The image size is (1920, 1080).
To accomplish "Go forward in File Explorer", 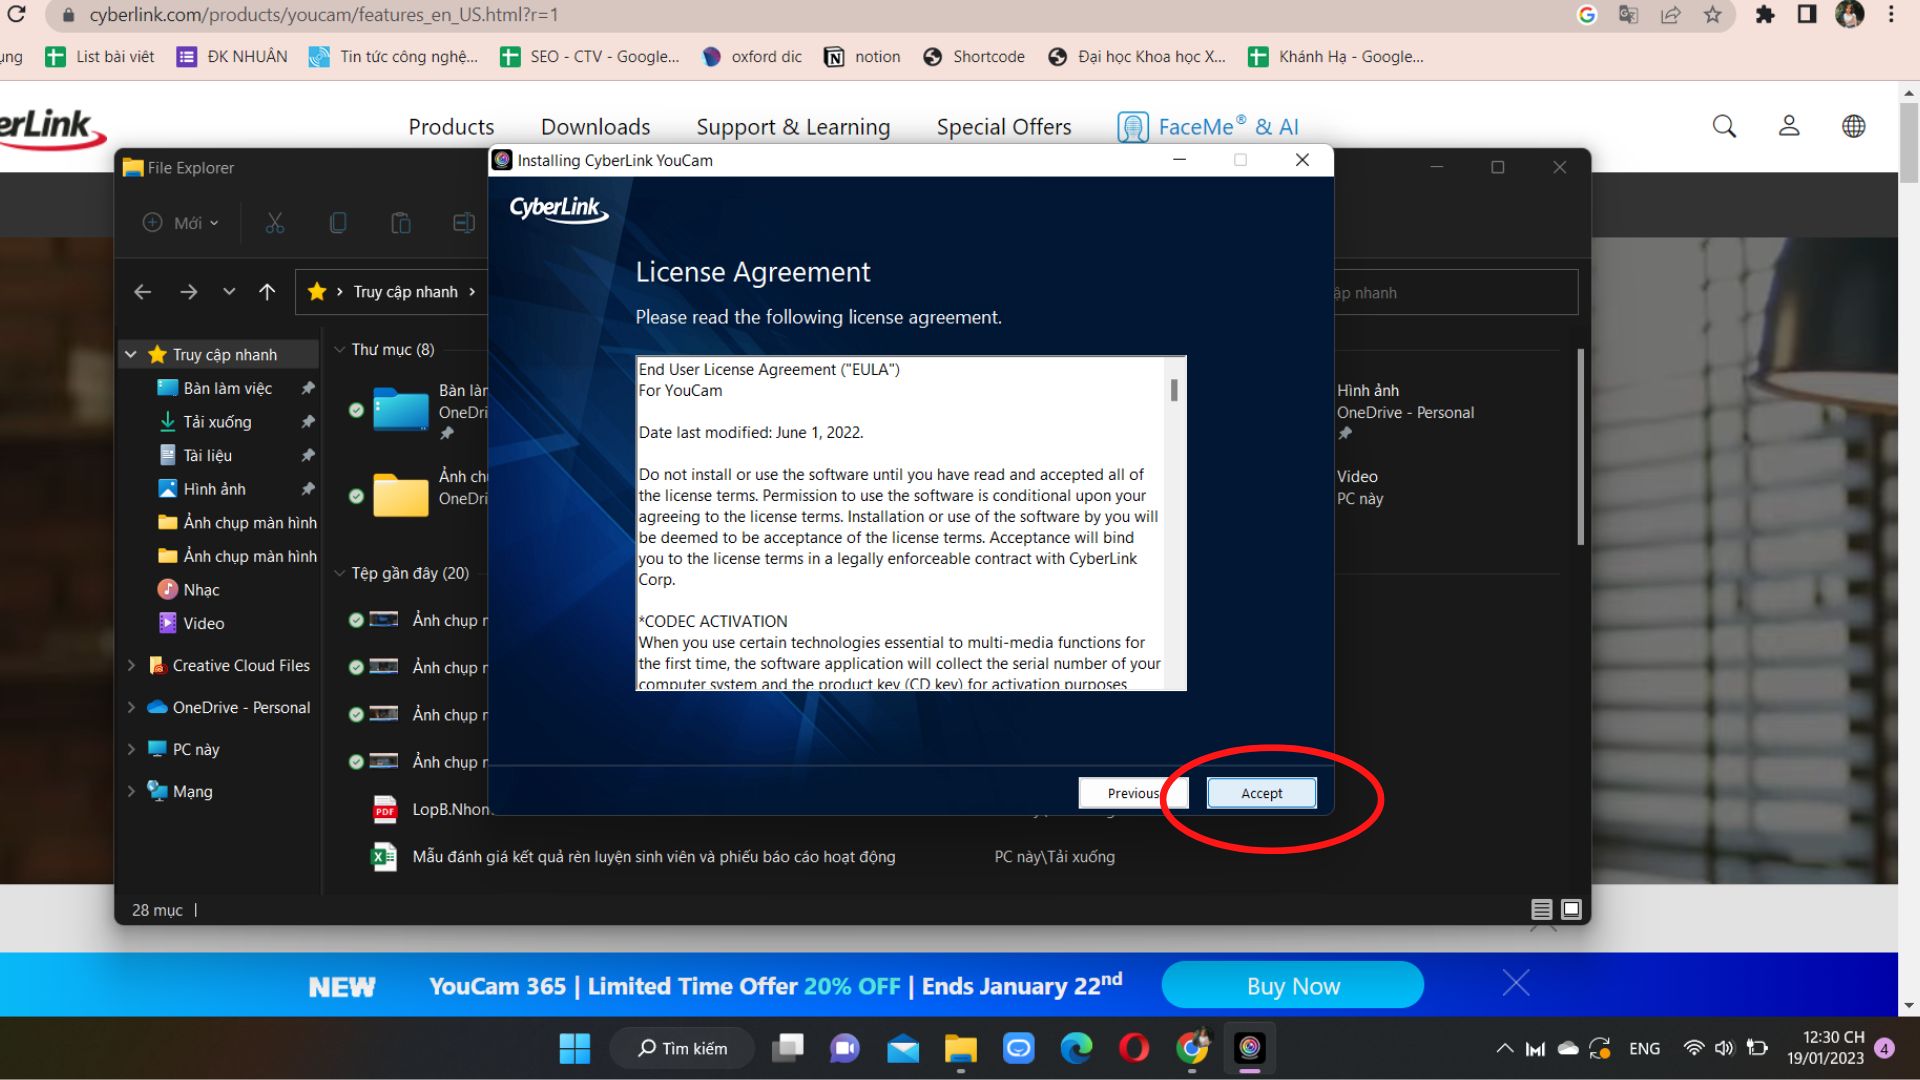I will coord(189,292).
